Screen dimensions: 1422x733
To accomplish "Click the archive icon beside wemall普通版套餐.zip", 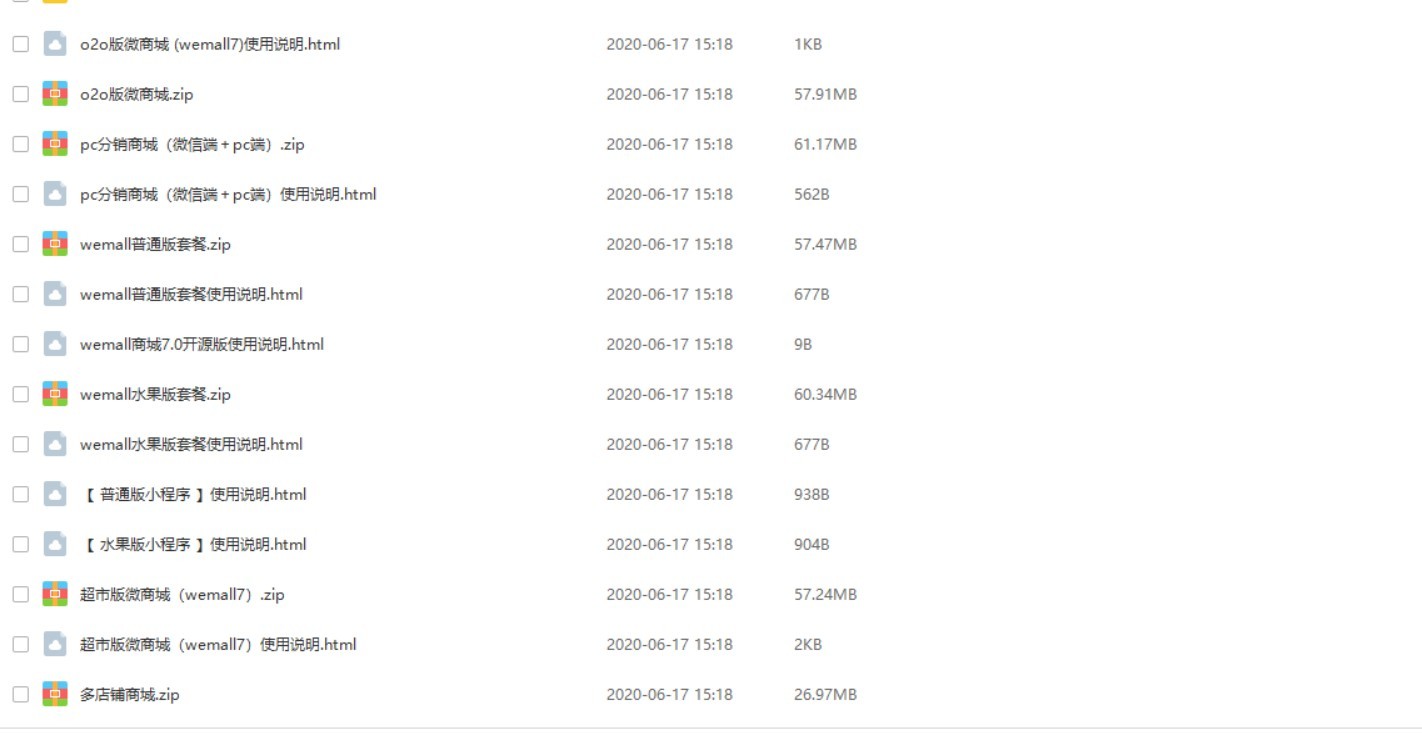I will pos(55,244).
